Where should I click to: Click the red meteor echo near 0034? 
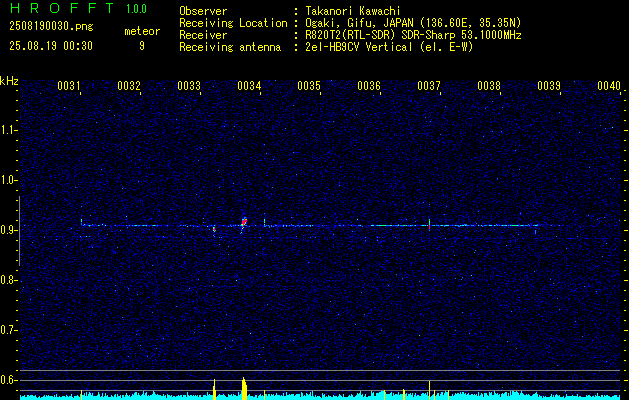[x=244, y=221]
